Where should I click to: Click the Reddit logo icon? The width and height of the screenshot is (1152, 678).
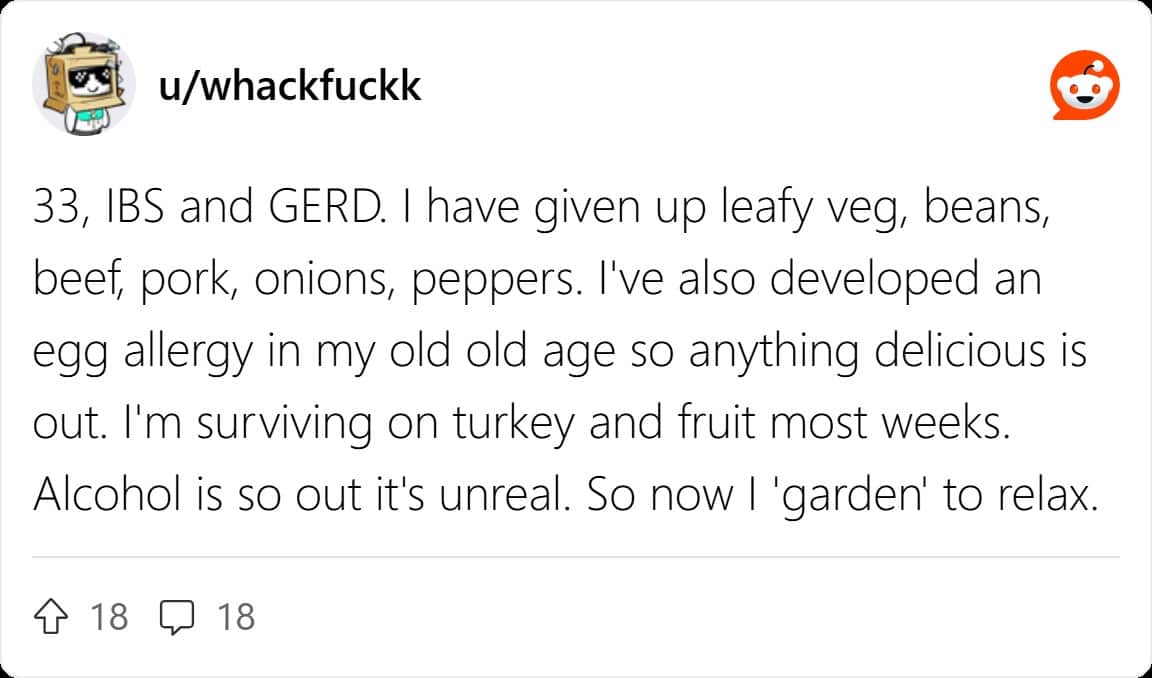click(x=1084, y=85)
